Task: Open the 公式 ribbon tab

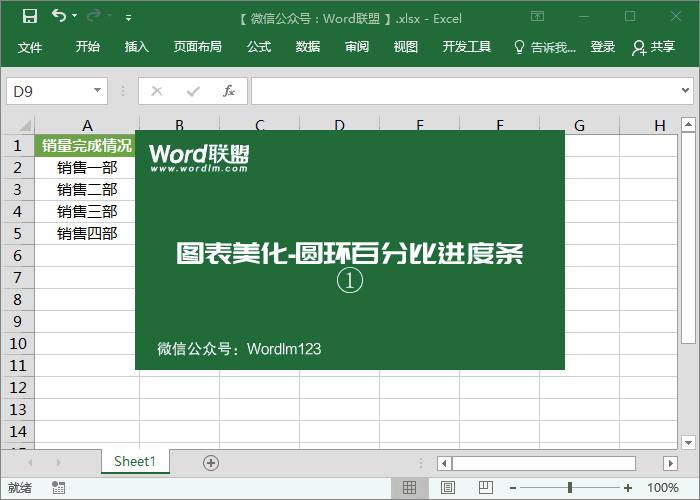Action: pos(259,47)
